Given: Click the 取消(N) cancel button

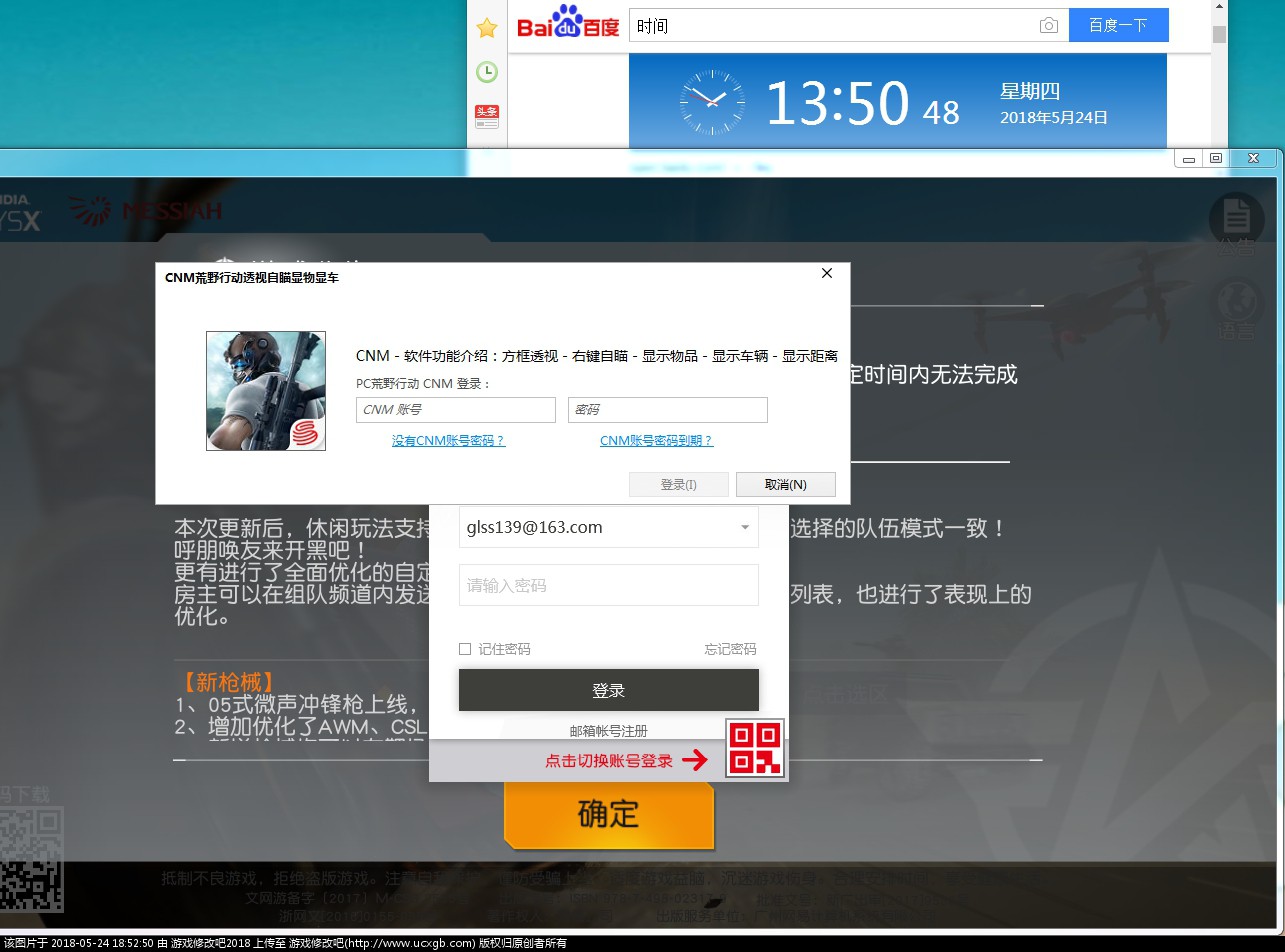Looking at the screenshot, I should point(786,485).
